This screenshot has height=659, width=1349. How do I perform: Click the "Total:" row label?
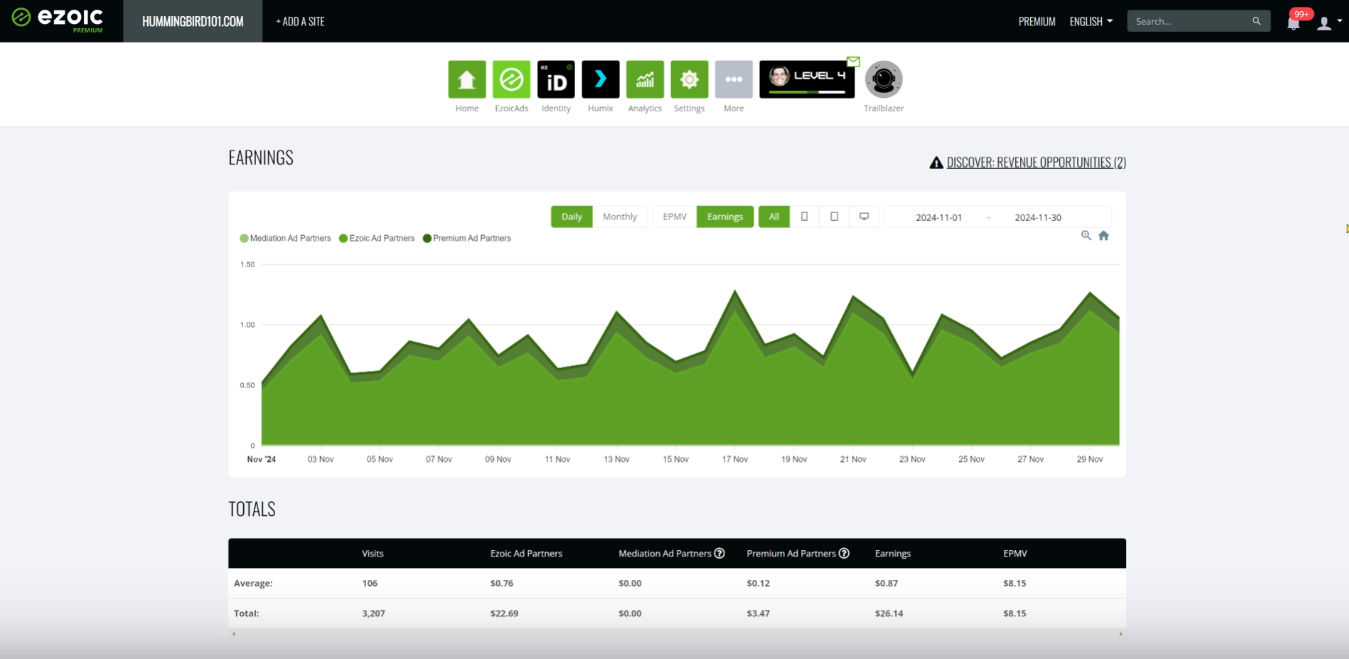click(x=246, y=613)
